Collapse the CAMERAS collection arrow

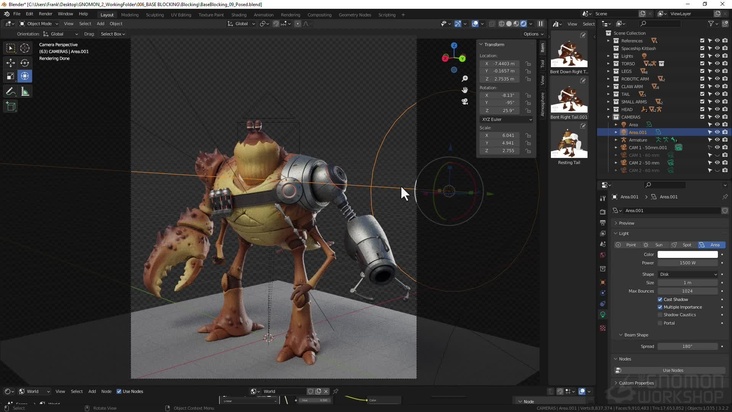pyautogui.click(x=609, y=117)
